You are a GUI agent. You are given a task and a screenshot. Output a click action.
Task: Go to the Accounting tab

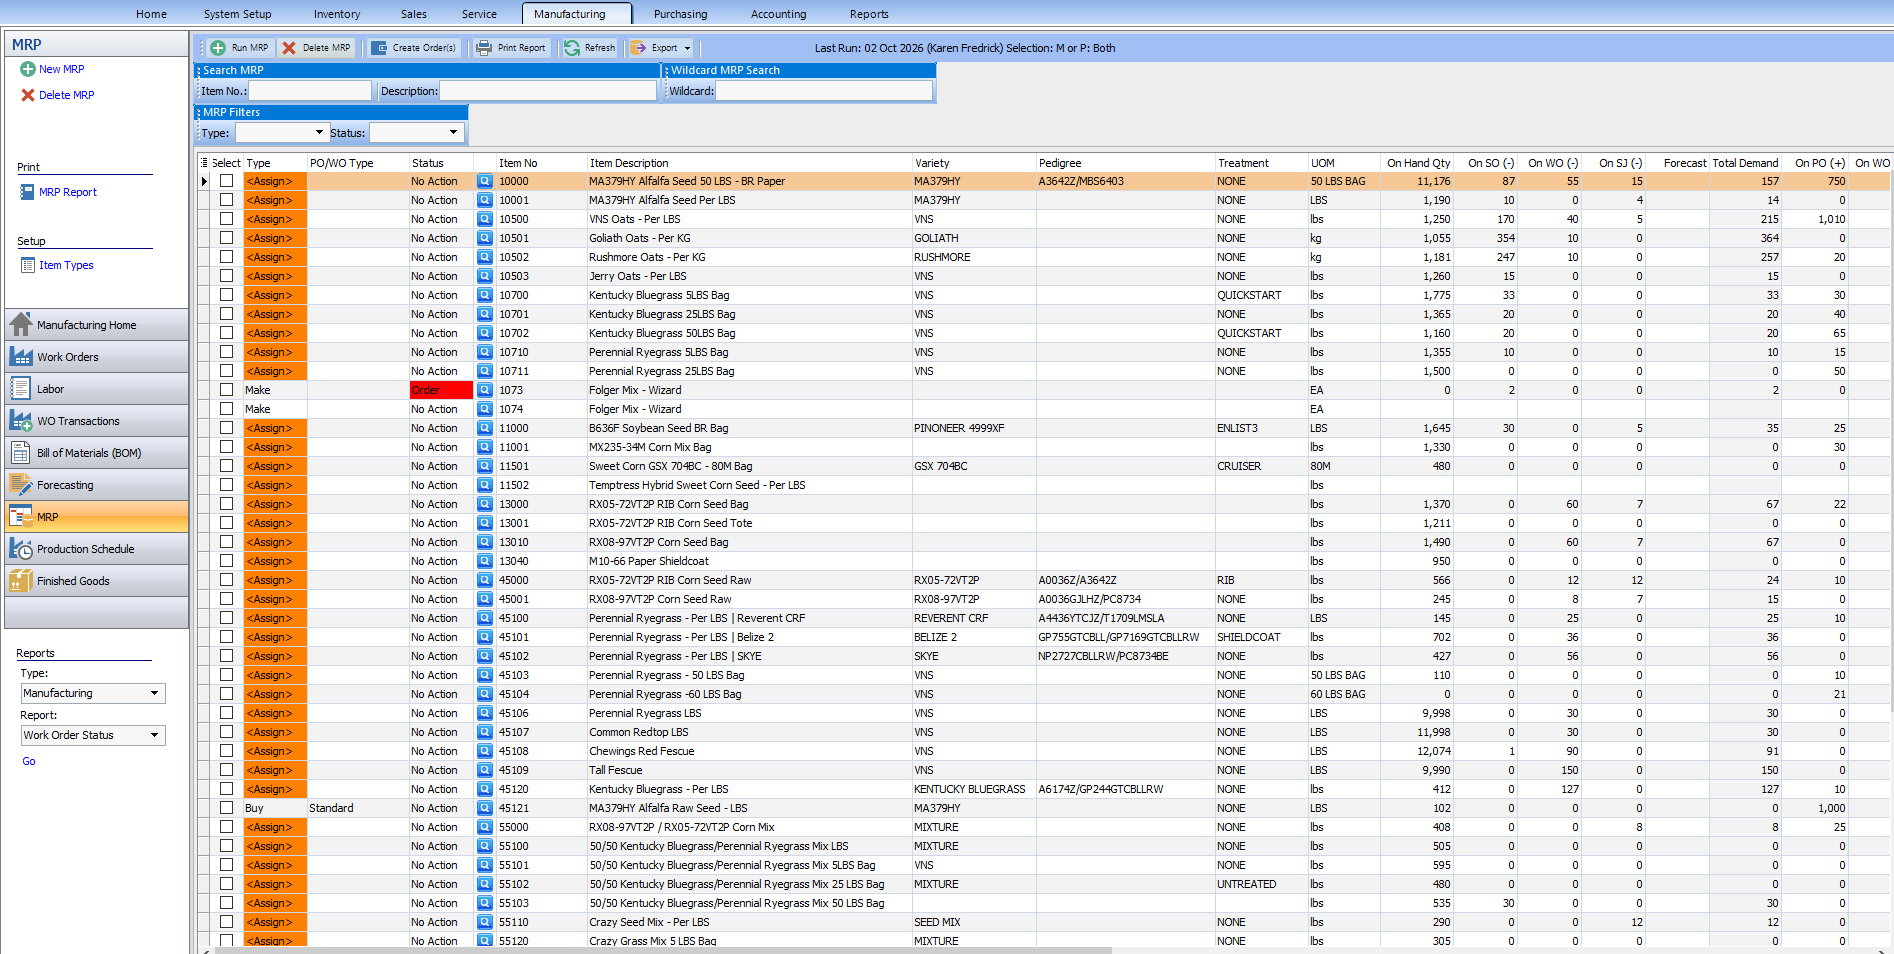(778, 14)
